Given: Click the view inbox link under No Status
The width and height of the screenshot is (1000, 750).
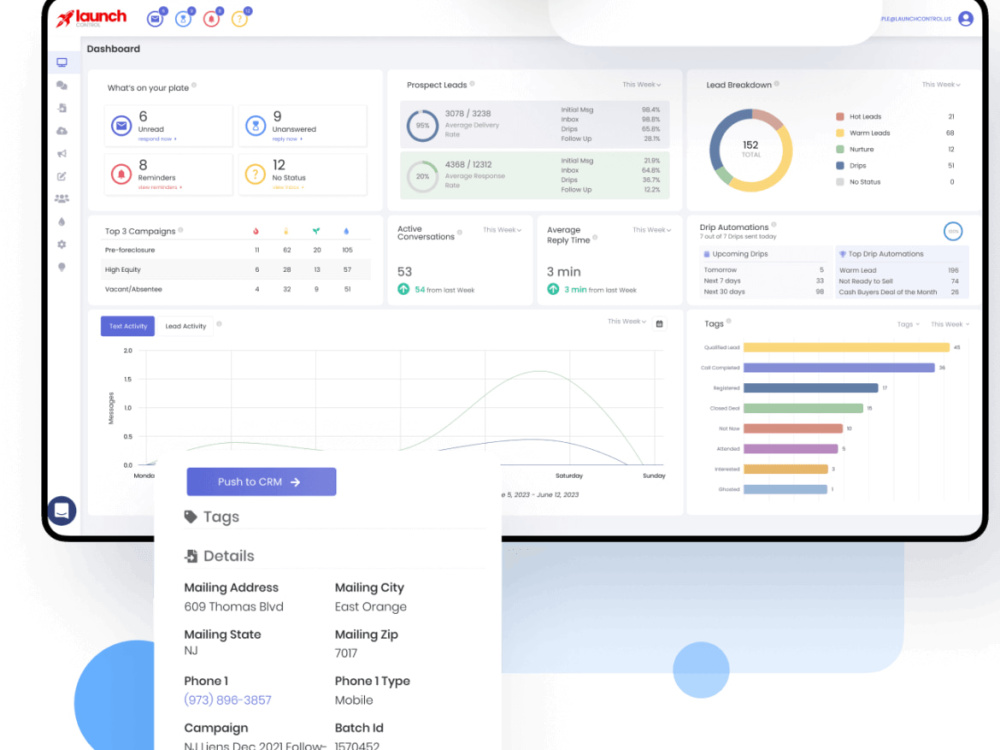Looking at the screenshot, I should 287,188.
